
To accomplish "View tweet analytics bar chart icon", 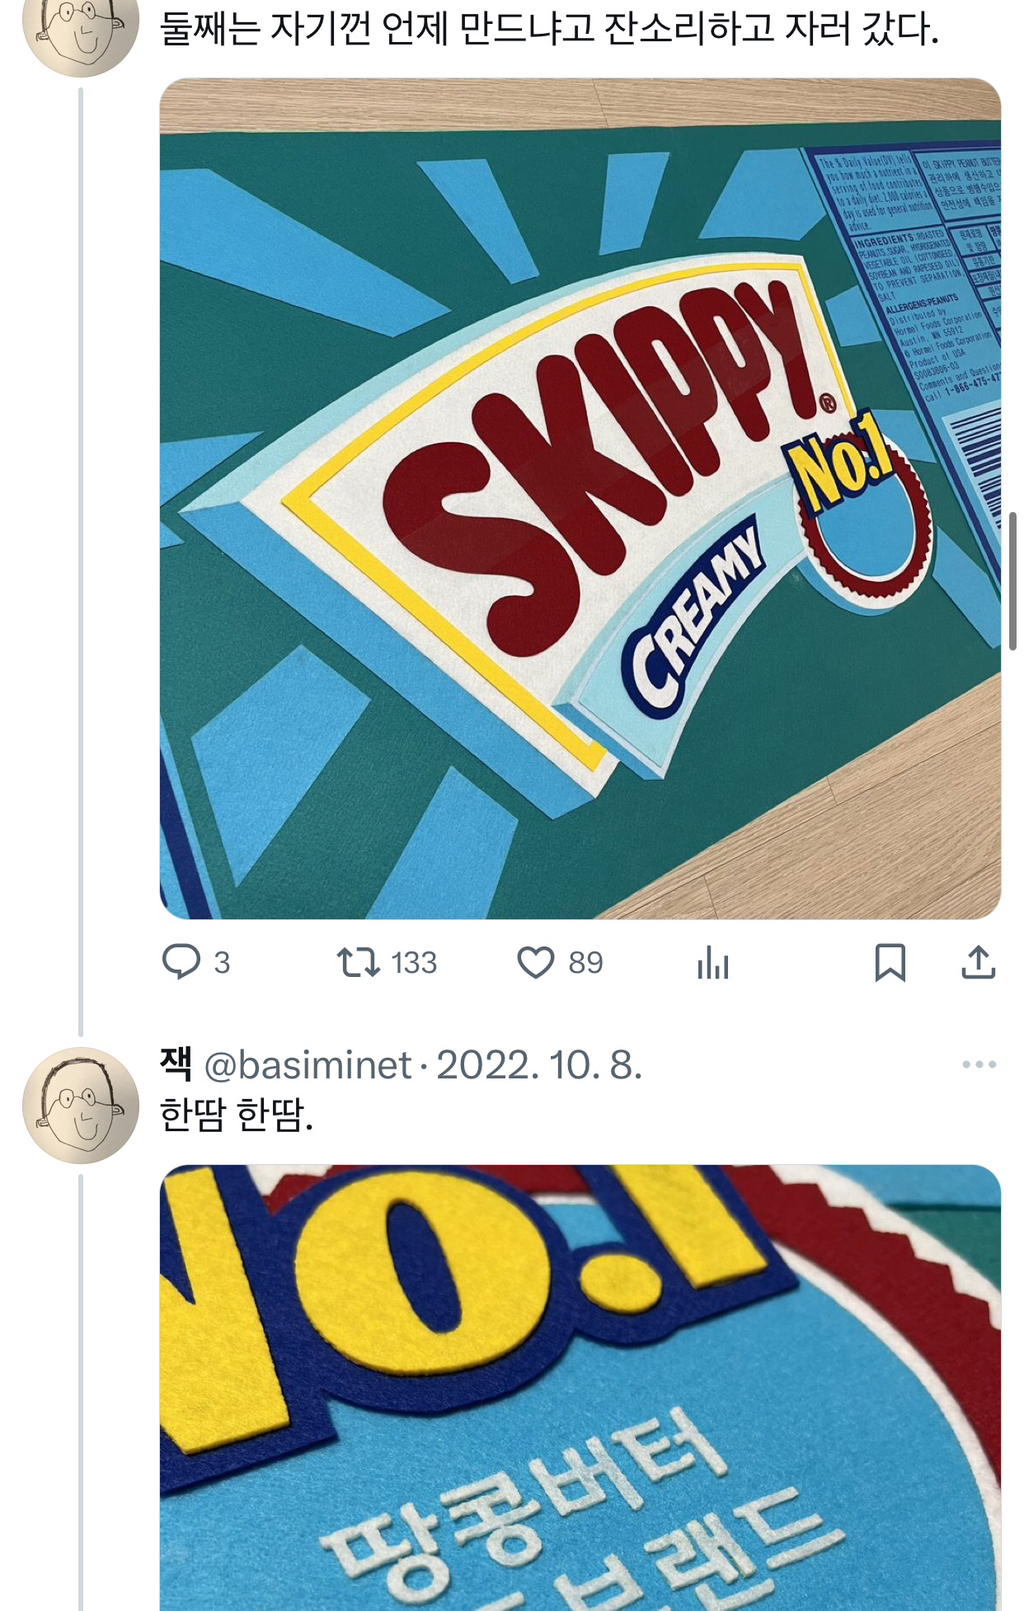I will (712, 963).
